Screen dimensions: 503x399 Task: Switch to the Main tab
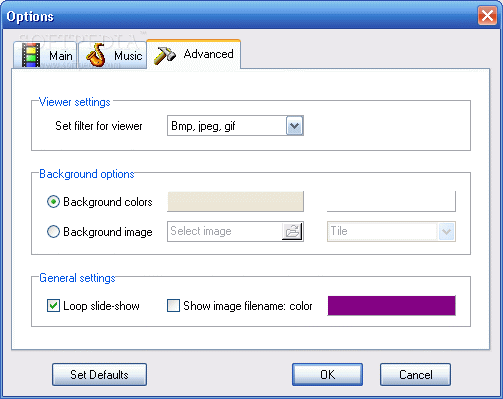coord(45,55)
